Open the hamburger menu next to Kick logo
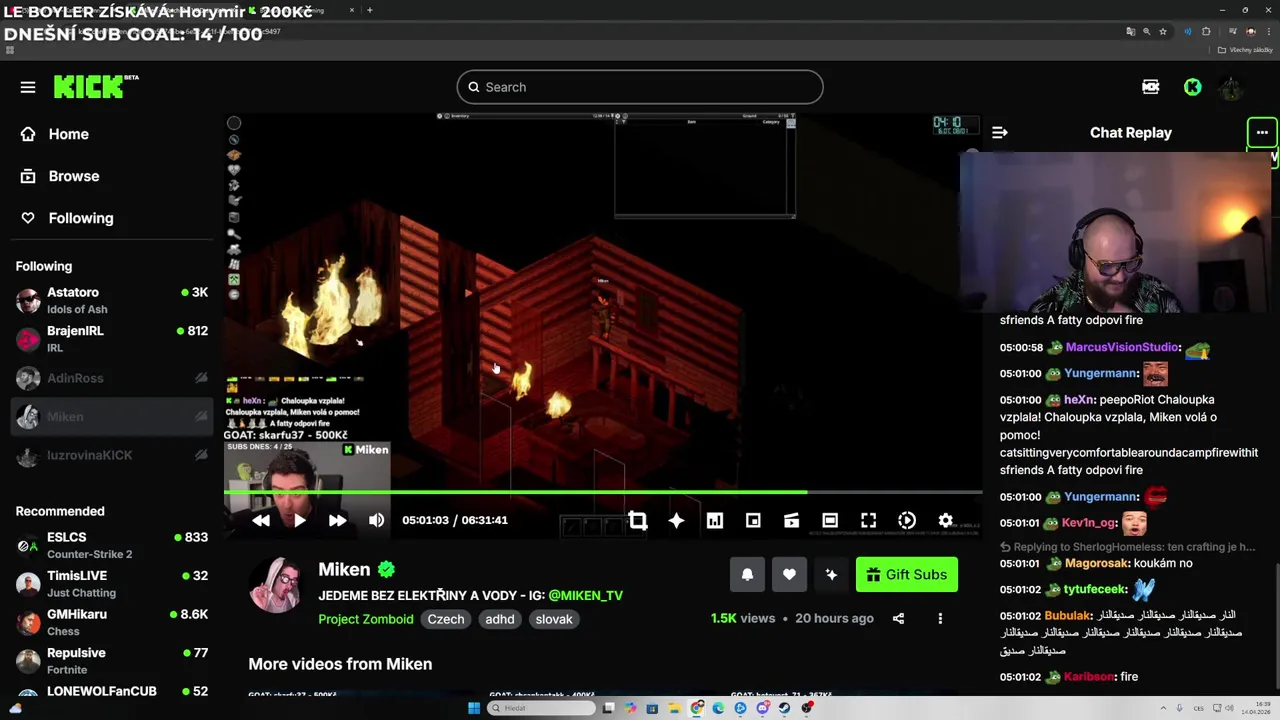Screen dimensions: 1280x720 [x=28, y=87]
